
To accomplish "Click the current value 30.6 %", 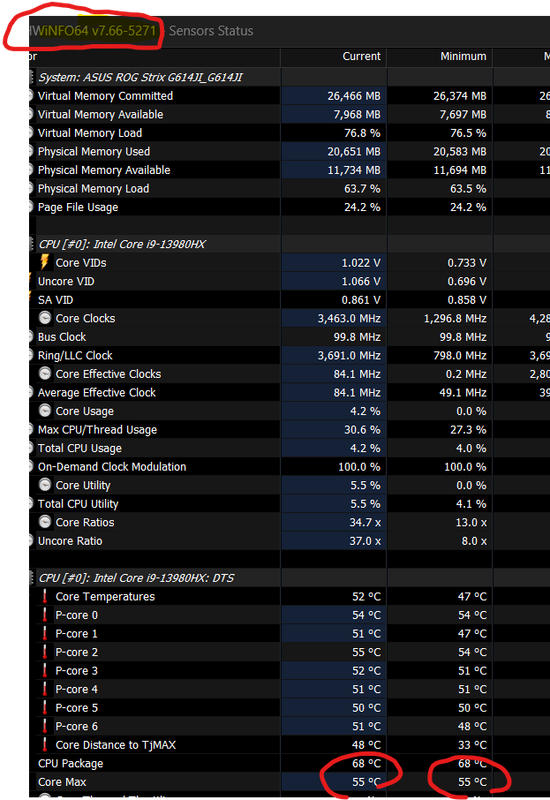I will [362, 430].
